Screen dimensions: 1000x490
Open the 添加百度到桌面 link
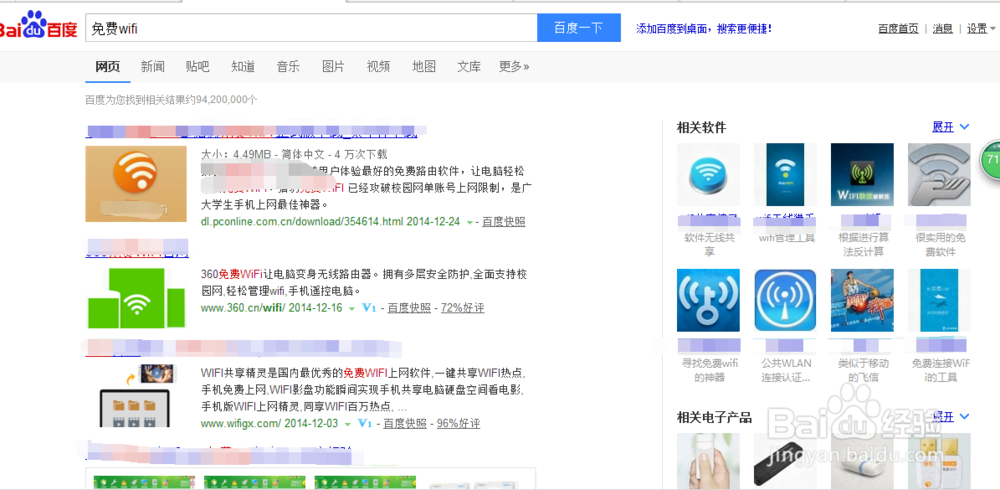[x=703, y=29]
